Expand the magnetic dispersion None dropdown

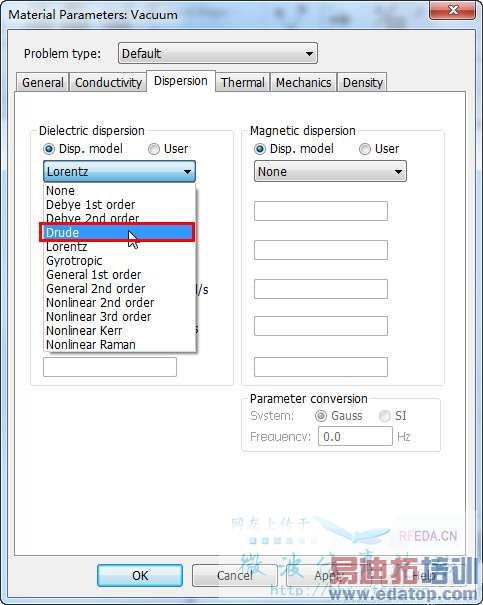(330, 171)
